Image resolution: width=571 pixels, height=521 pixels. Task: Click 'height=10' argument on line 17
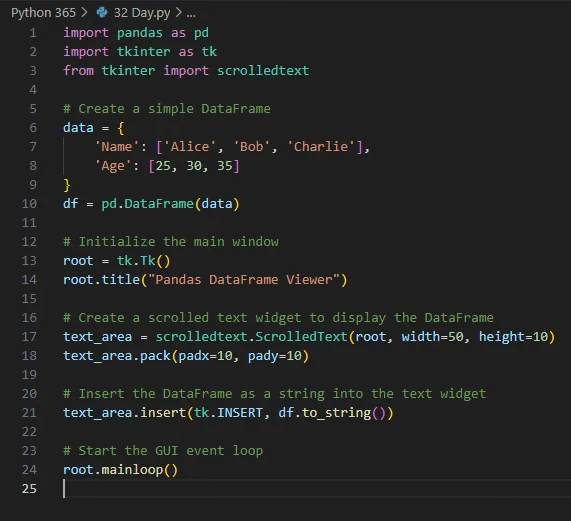pos(513,336)
